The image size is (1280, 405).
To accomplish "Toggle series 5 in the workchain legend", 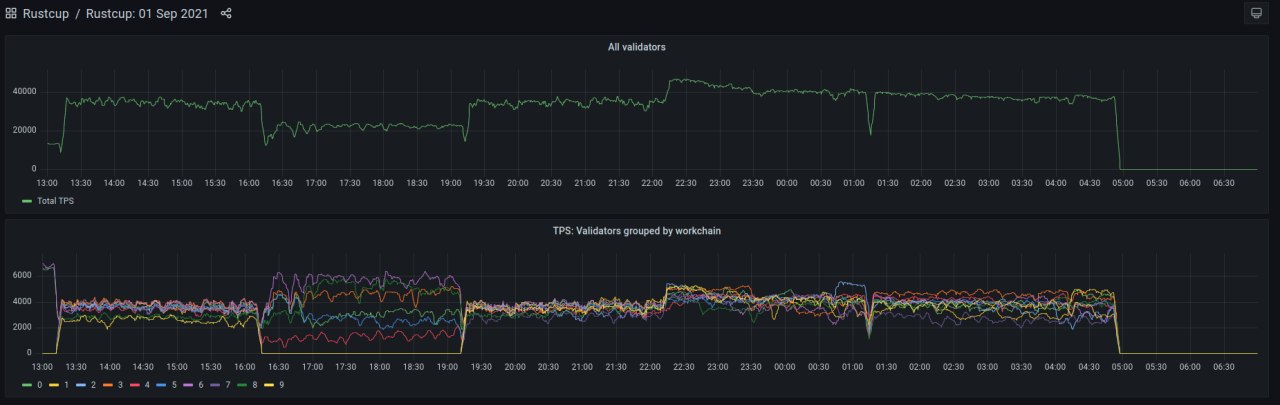I will pos(174,384).
